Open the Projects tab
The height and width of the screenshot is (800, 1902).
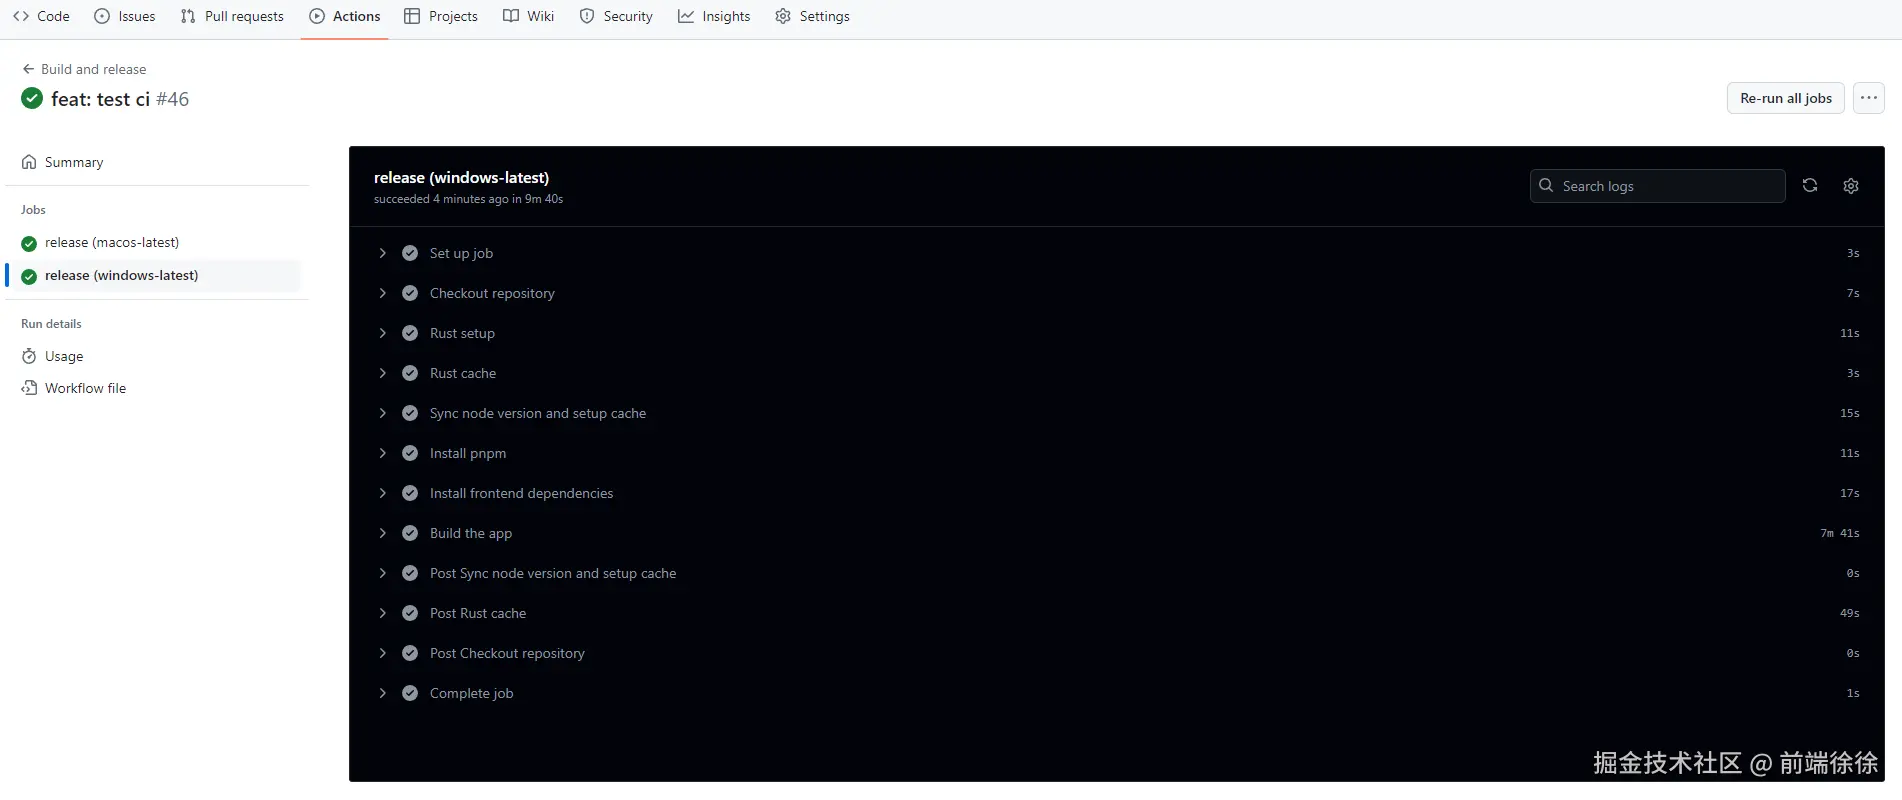coord(441,16)
